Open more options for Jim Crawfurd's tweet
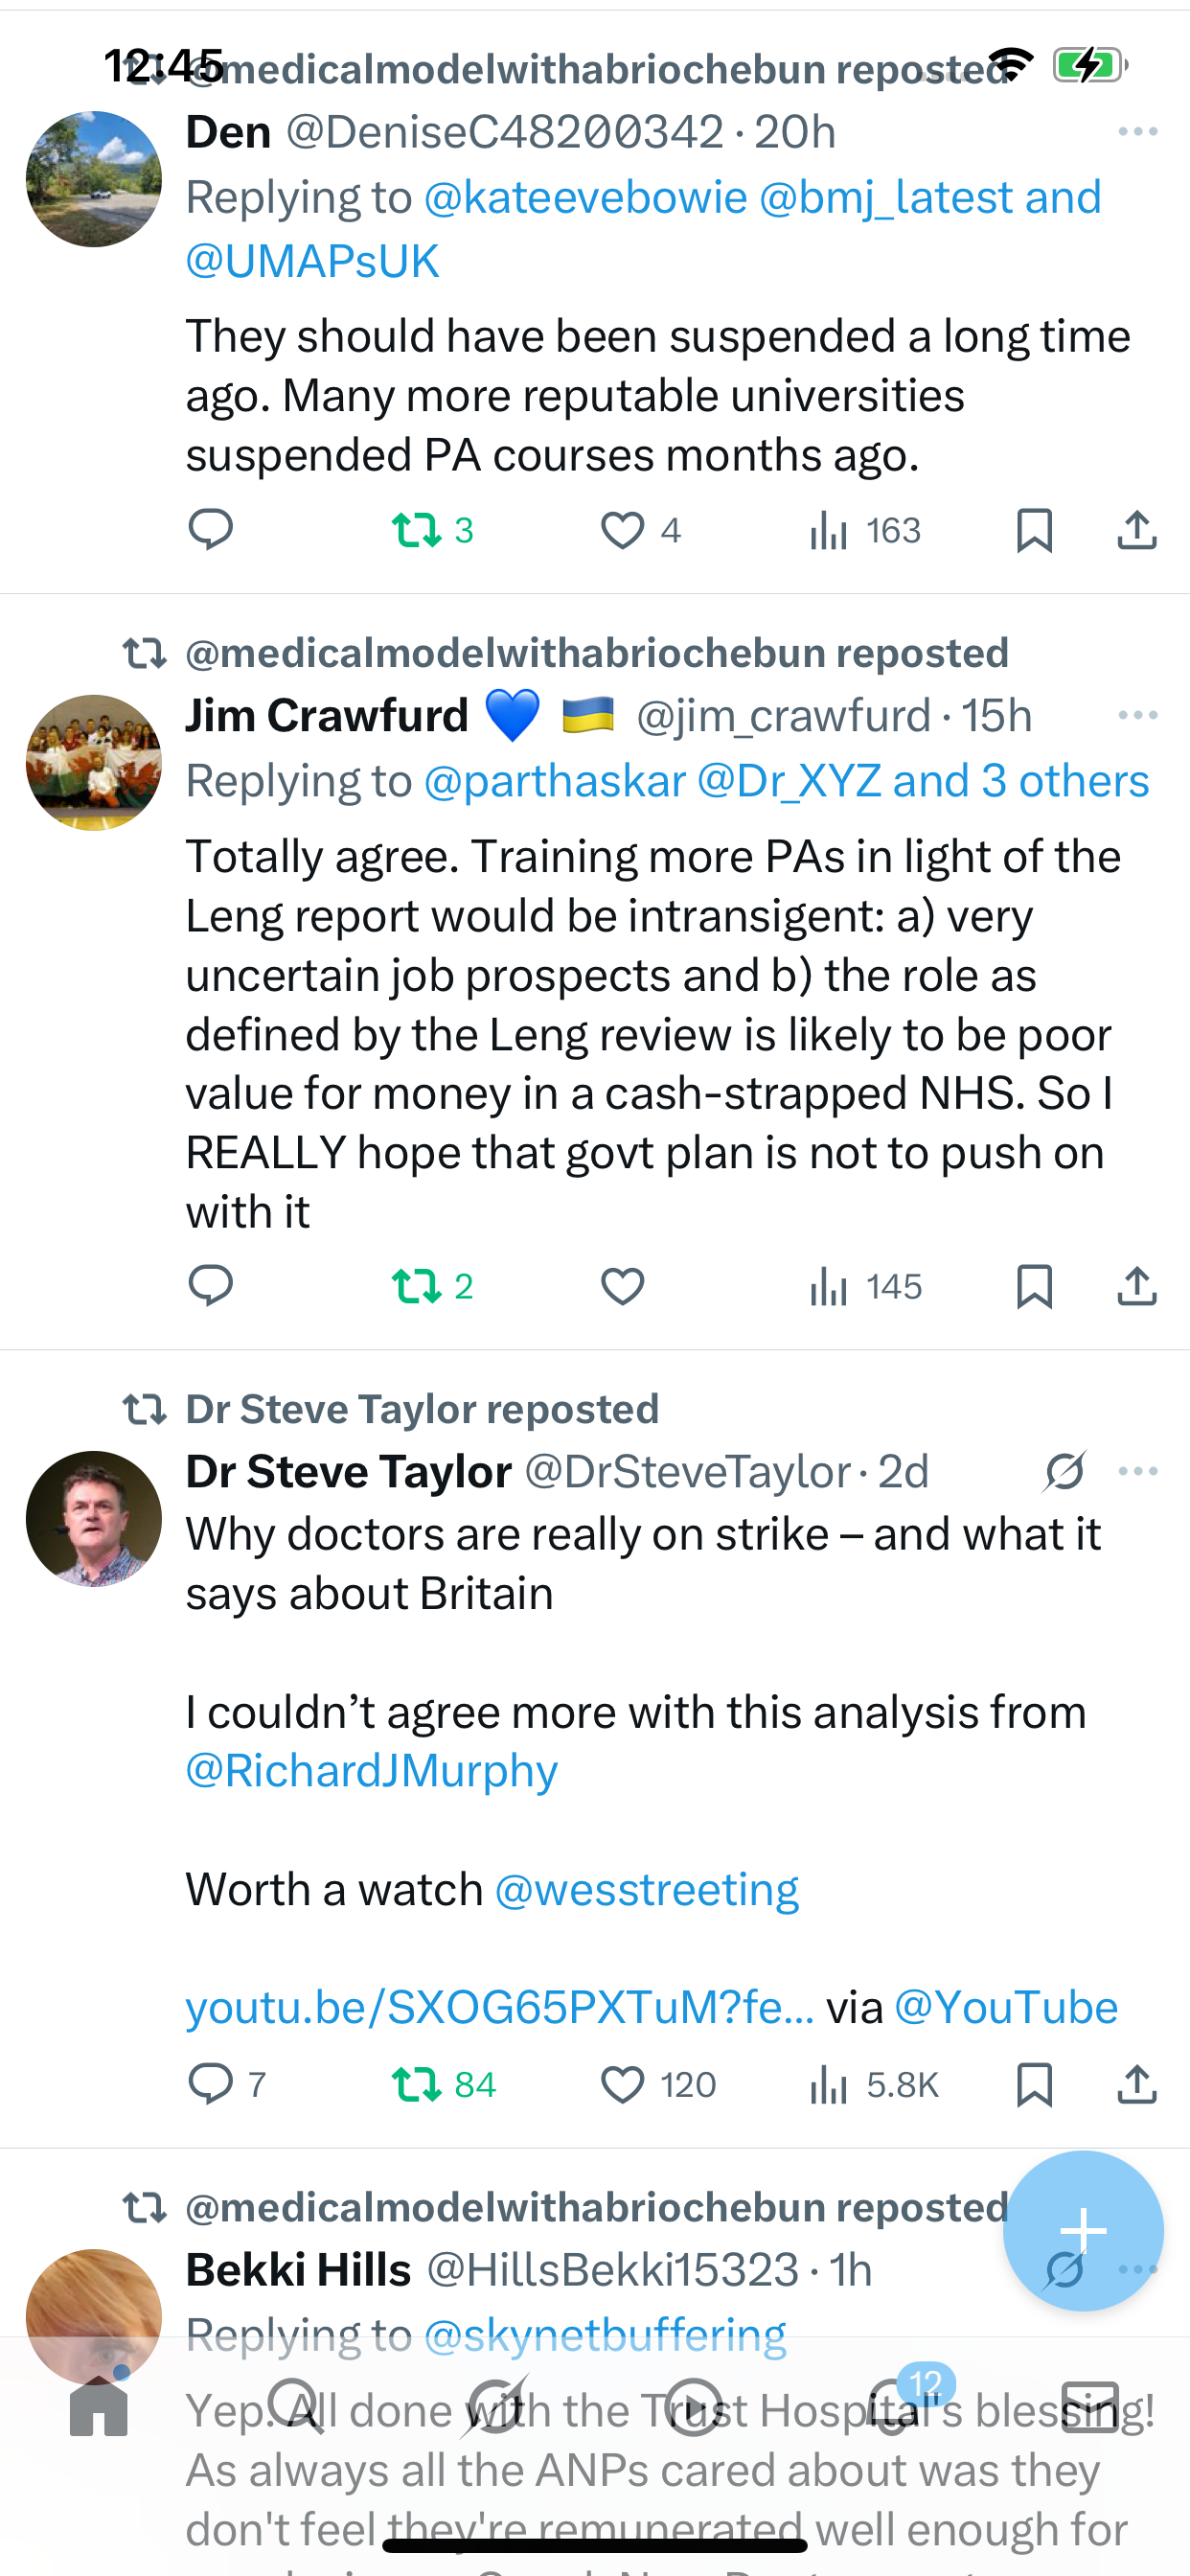The height and width of the screenshot is (2576, 1190). pos(1138,715)
